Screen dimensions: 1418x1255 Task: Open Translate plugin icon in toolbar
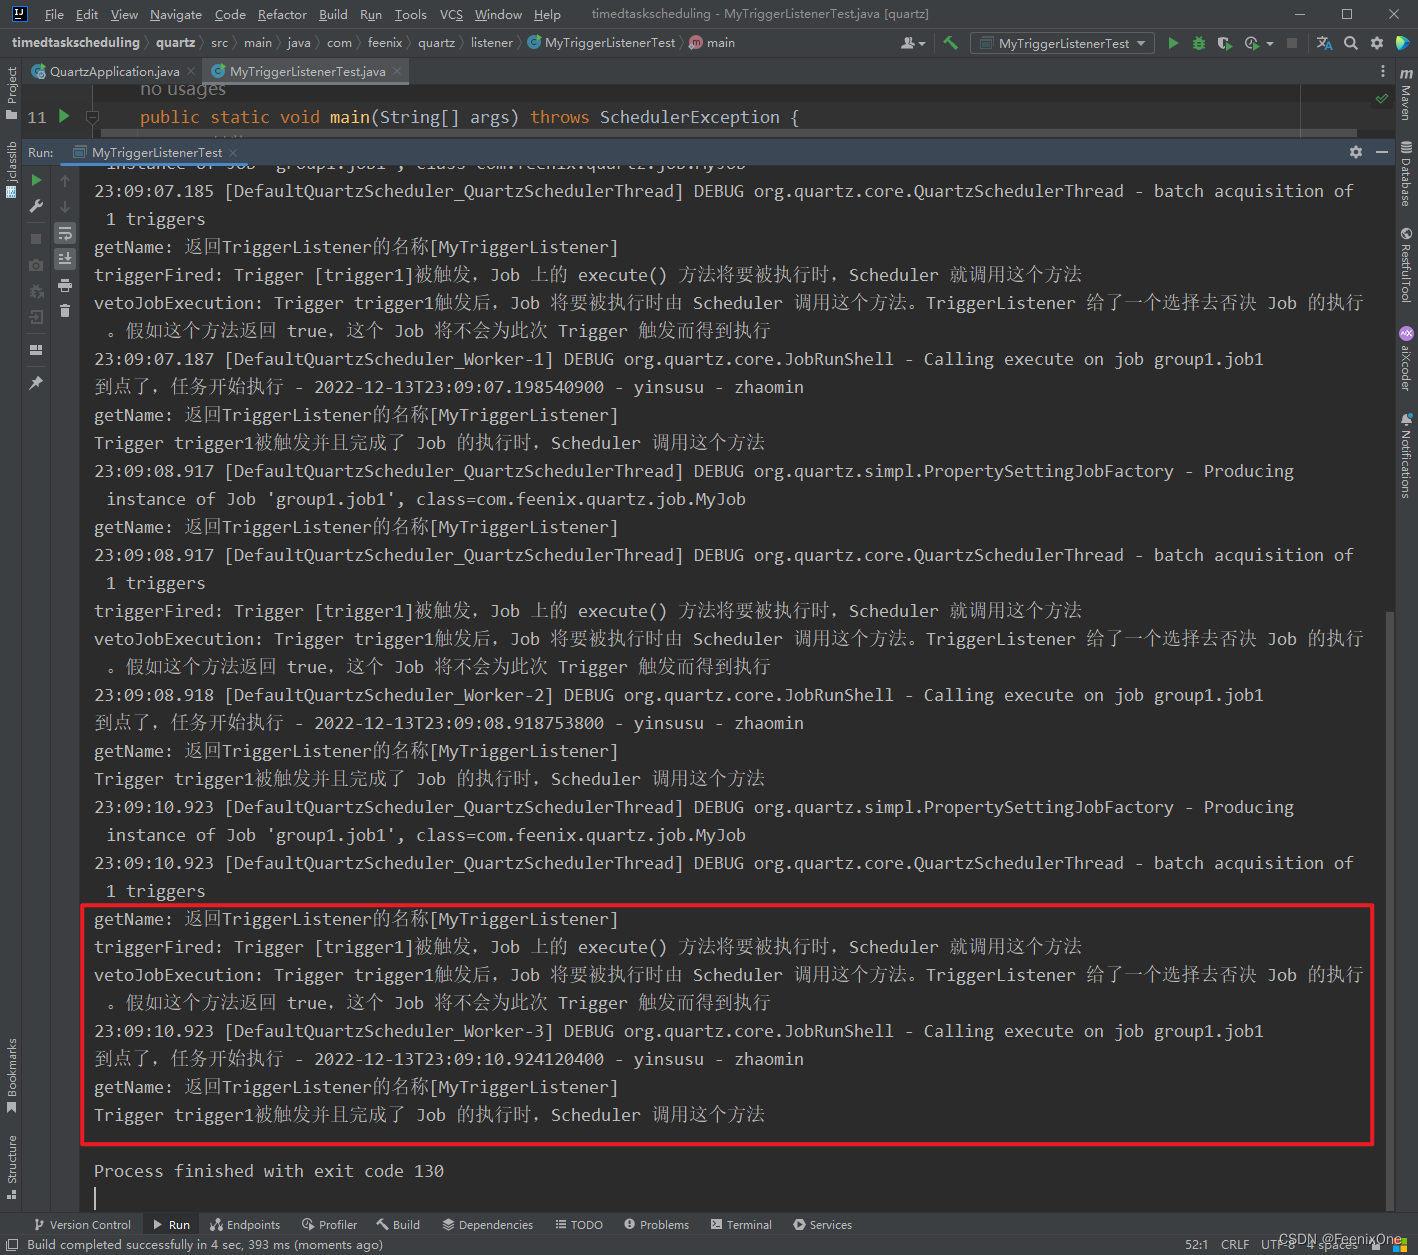click(1325, 43)
